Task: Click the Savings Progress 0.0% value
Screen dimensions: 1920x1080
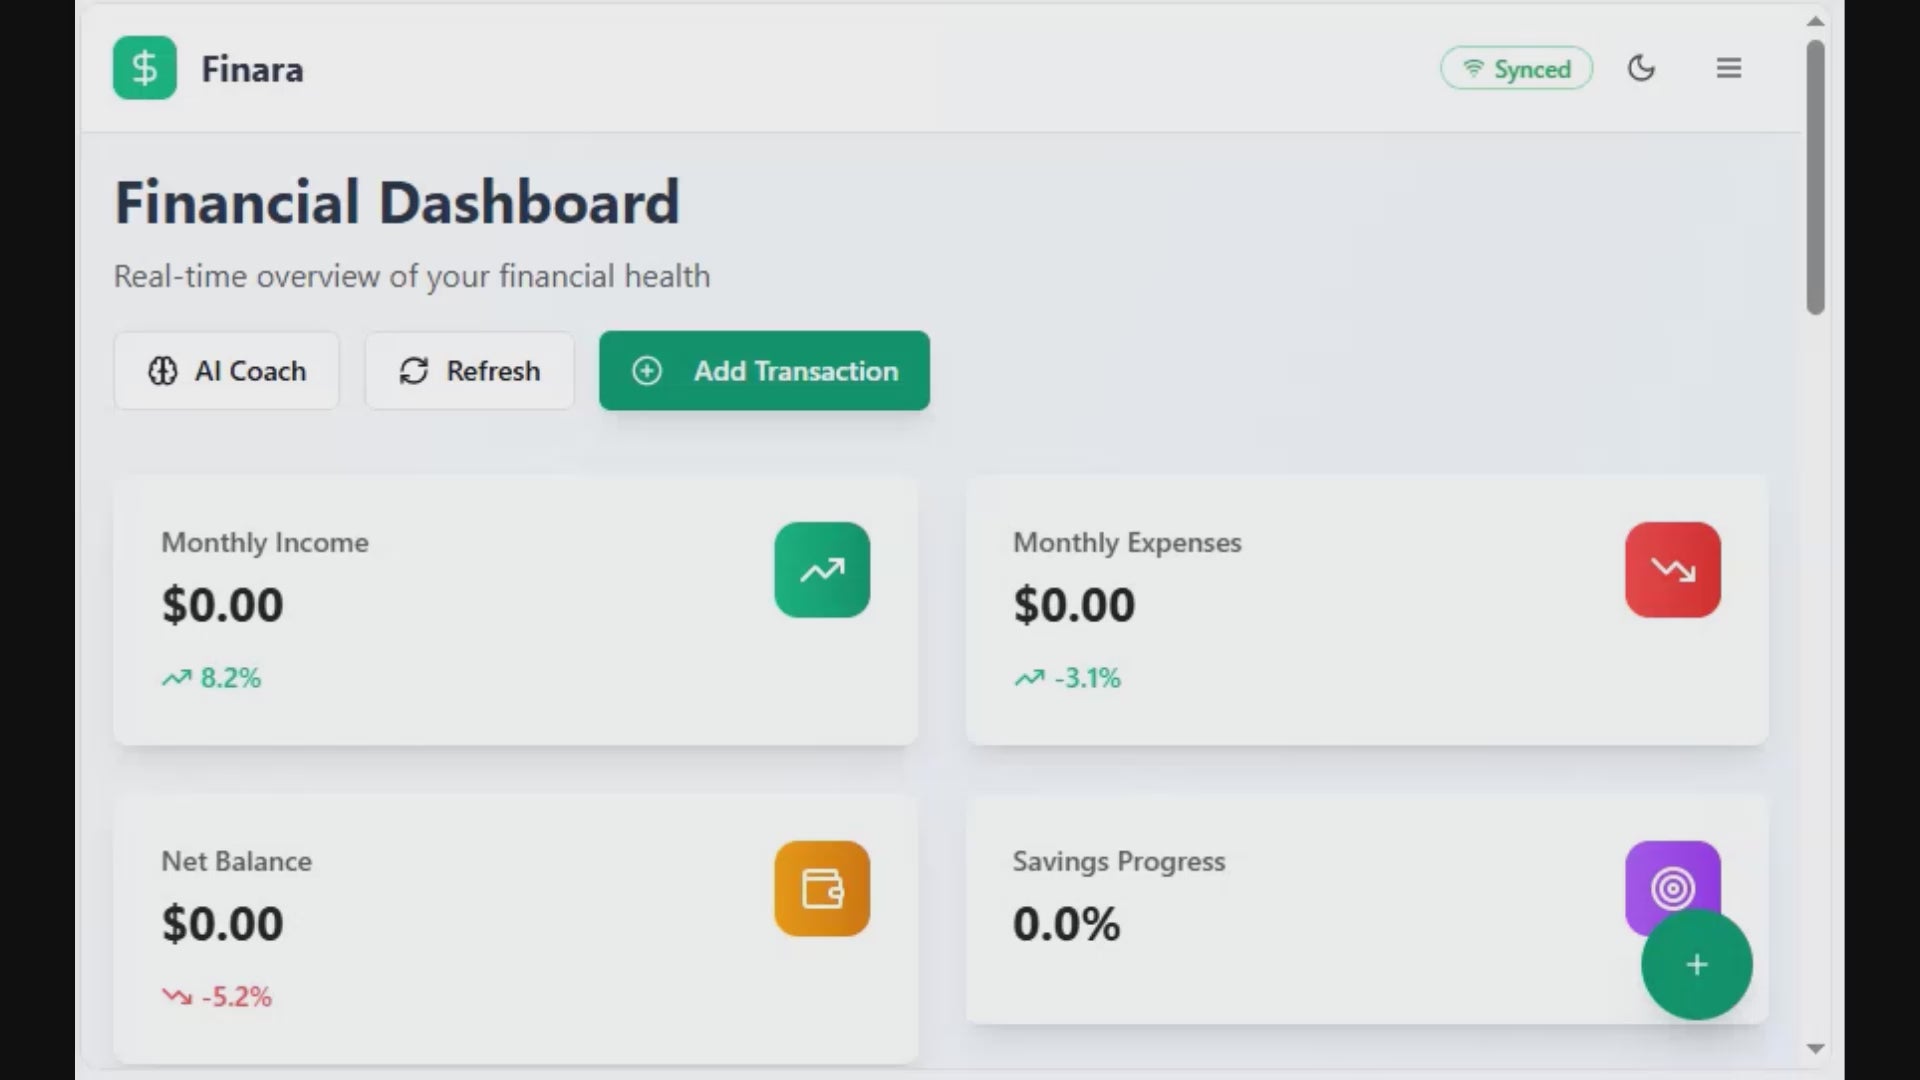Action: pos(1066,924)
